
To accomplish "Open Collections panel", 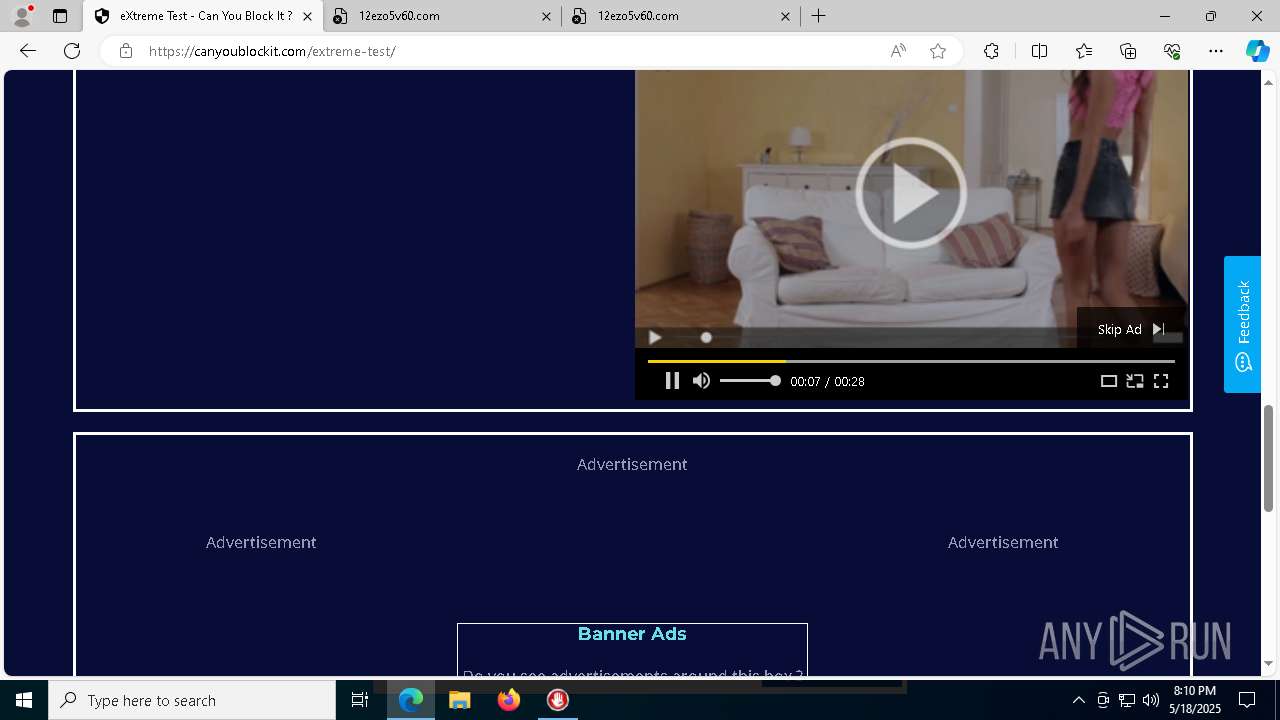I will click(1128, 51).
